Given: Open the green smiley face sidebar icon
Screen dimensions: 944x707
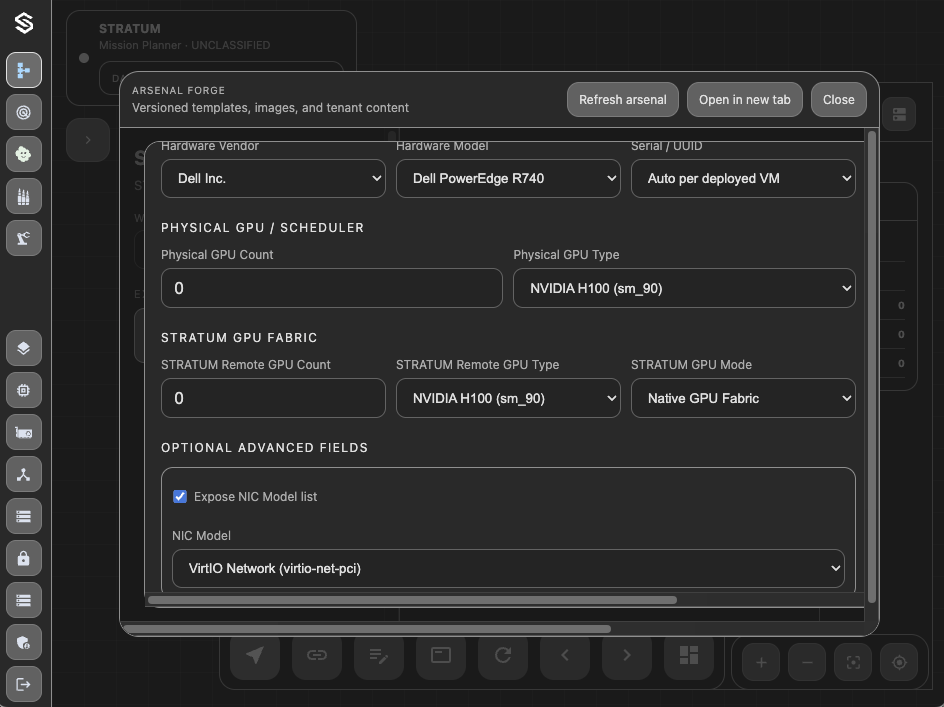Looking at the screenshot, I should (24, 154).
